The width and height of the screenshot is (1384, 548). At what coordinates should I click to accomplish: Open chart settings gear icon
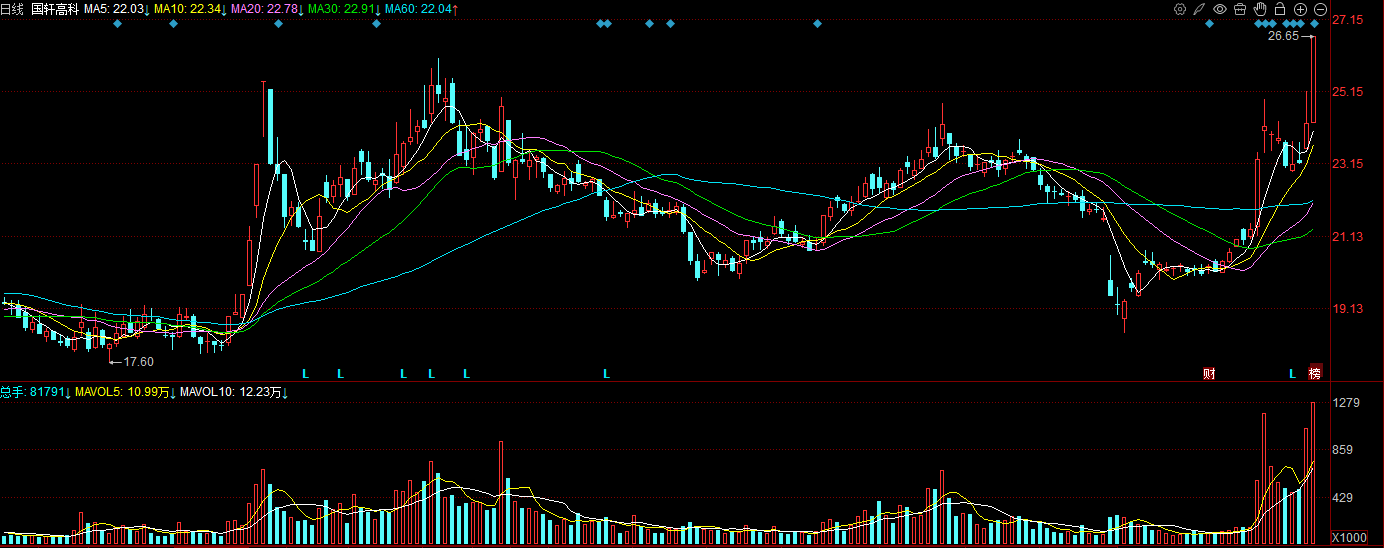click(x=1180, y=9)
